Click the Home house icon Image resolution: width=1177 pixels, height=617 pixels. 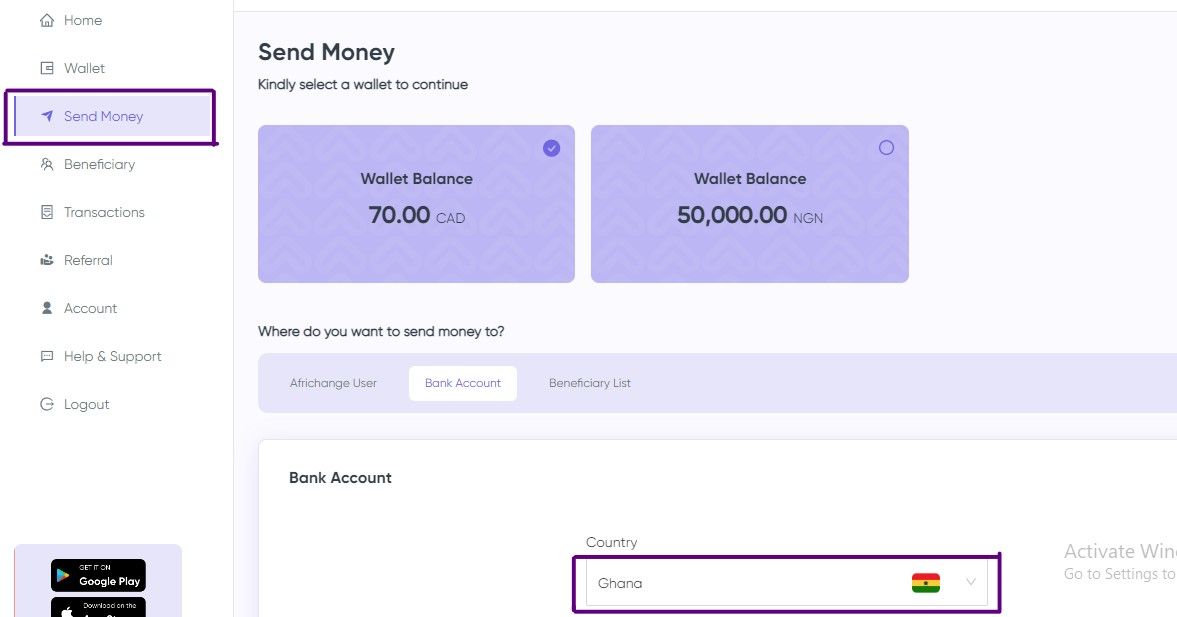pos(47,20)
